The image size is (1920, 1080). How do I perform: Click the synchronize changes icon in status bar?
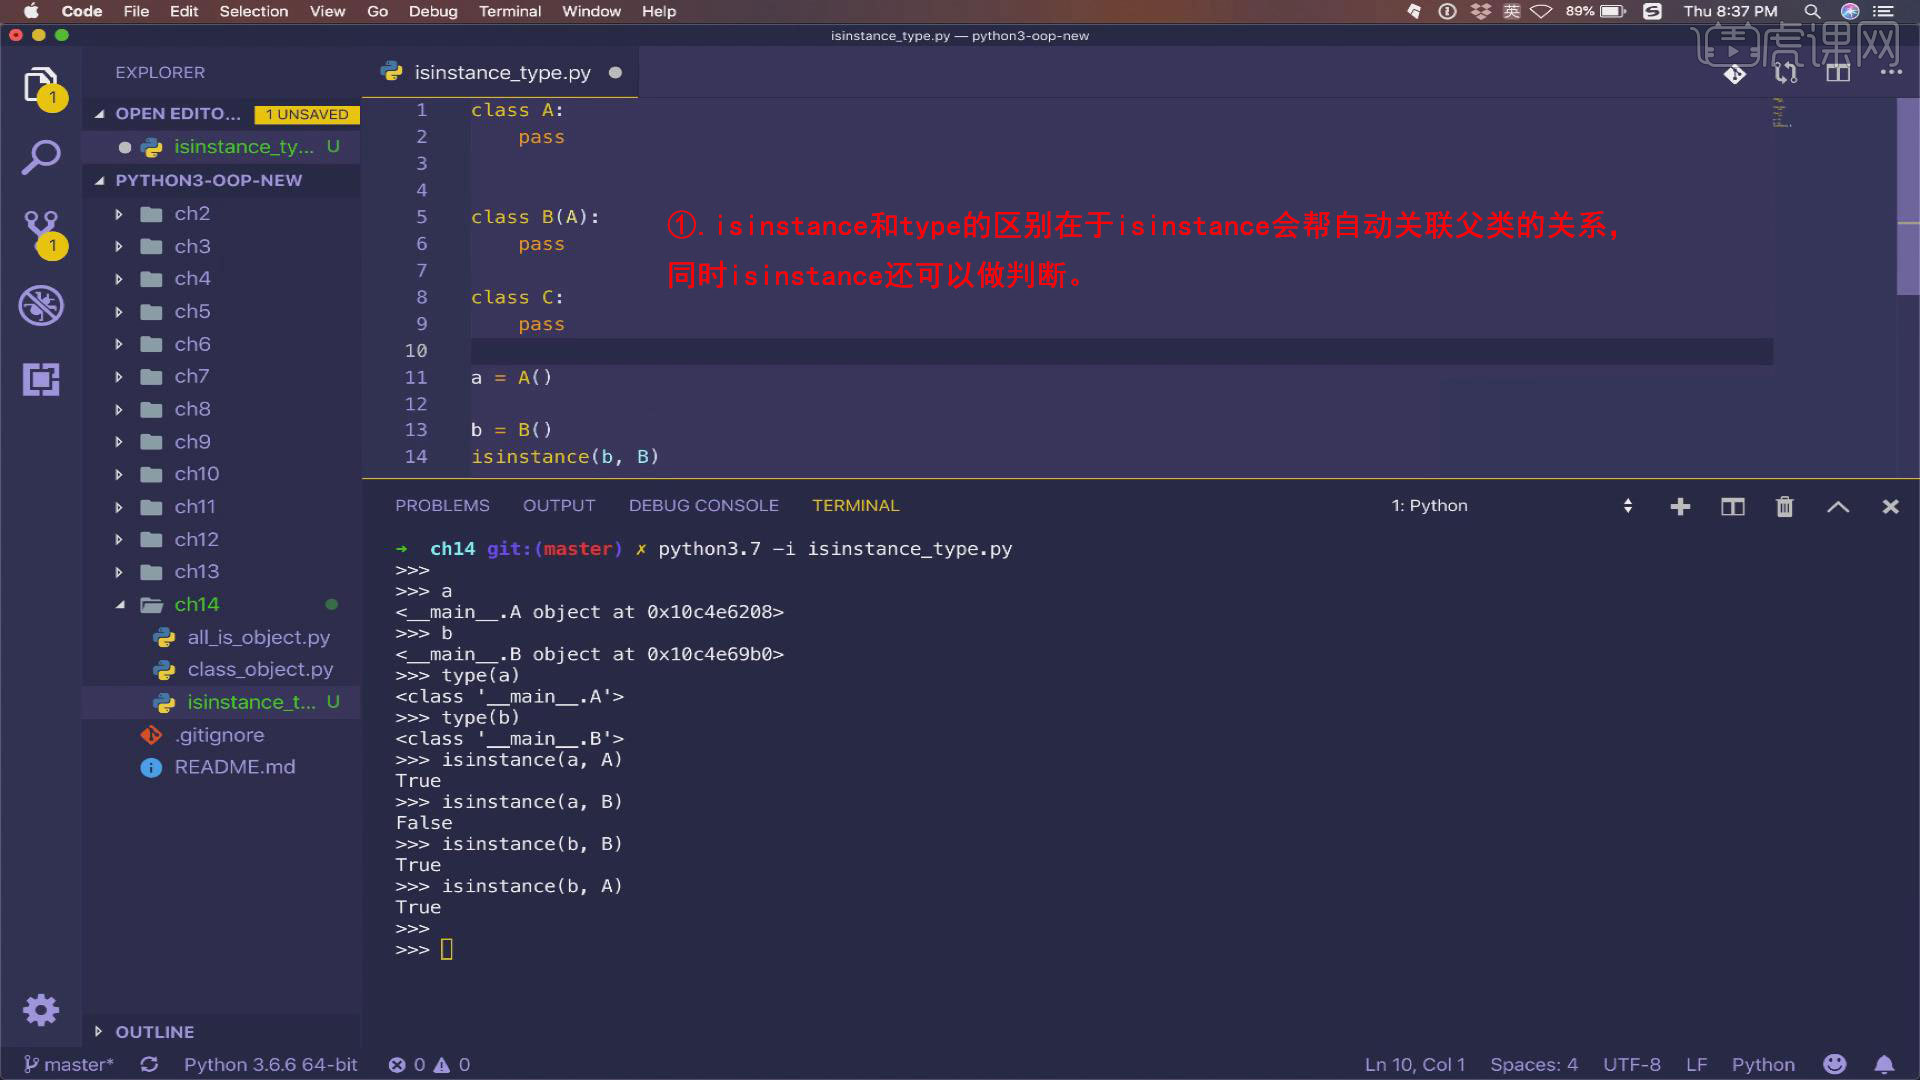point(149,1065)
